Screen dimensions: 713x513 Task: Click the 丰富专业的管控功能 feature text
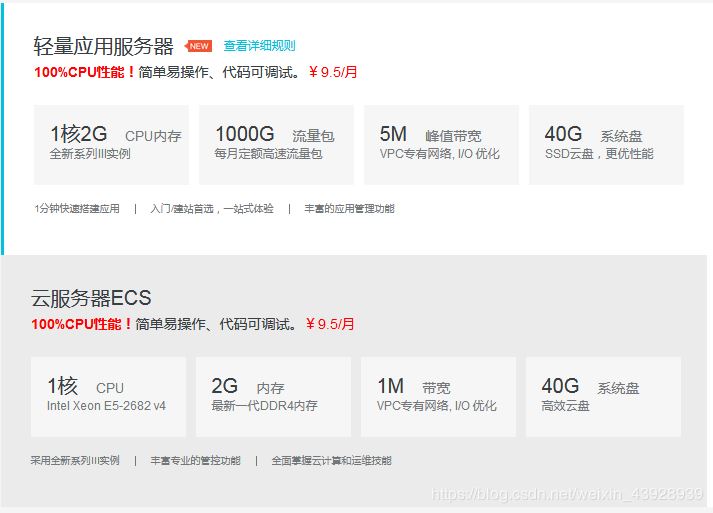[x=196, y=461]
